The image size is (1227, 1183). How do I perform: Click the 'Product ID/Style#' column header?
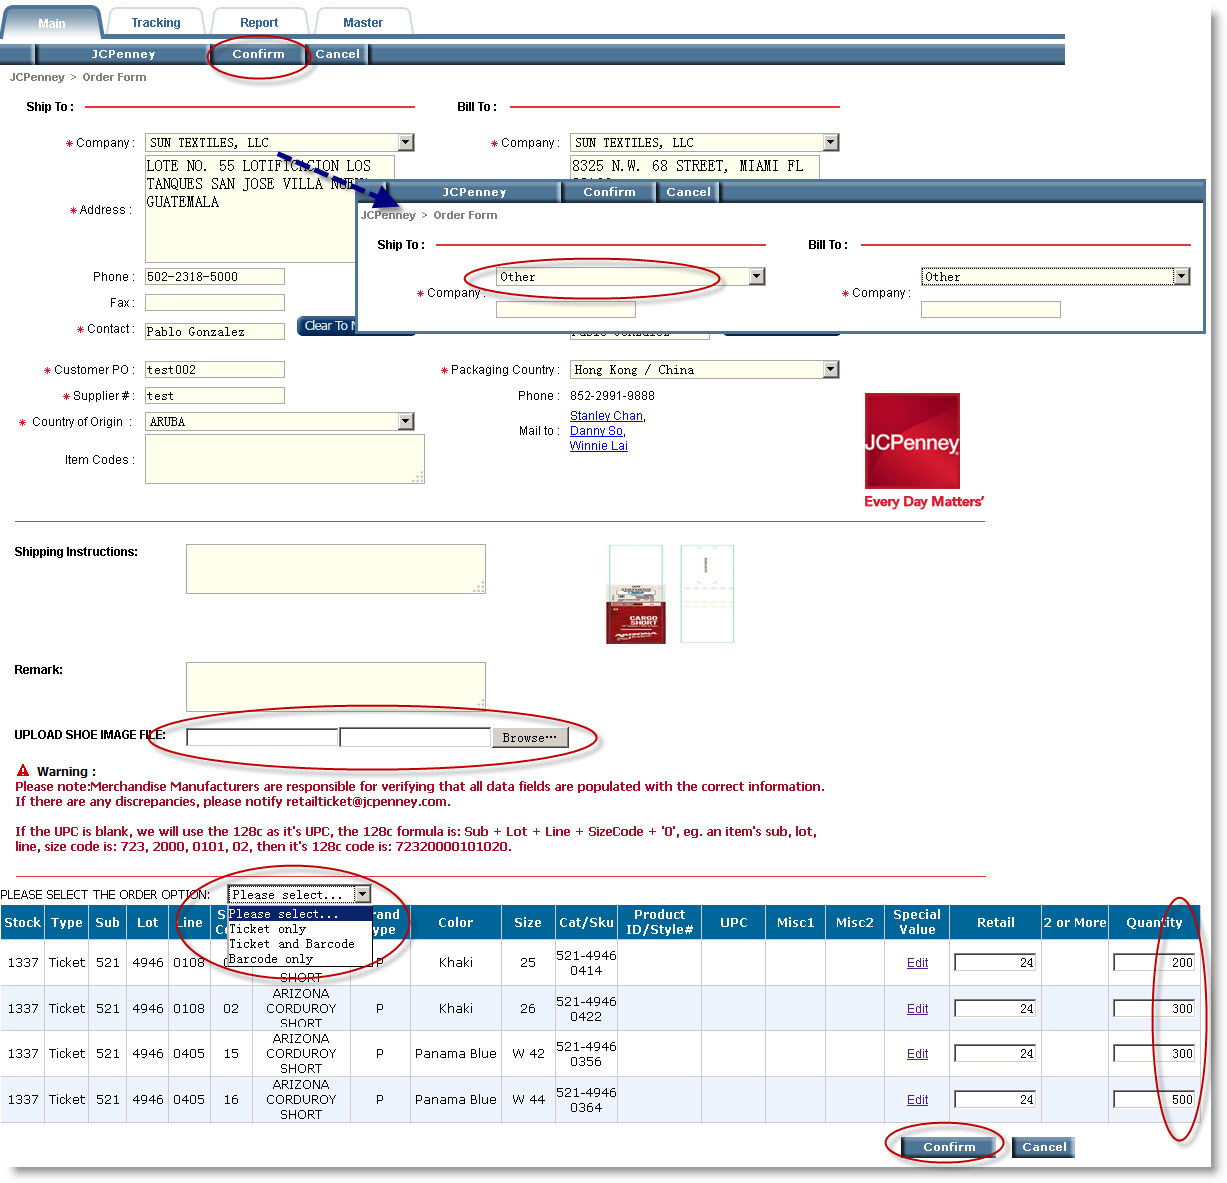click(x=660, y=922)
